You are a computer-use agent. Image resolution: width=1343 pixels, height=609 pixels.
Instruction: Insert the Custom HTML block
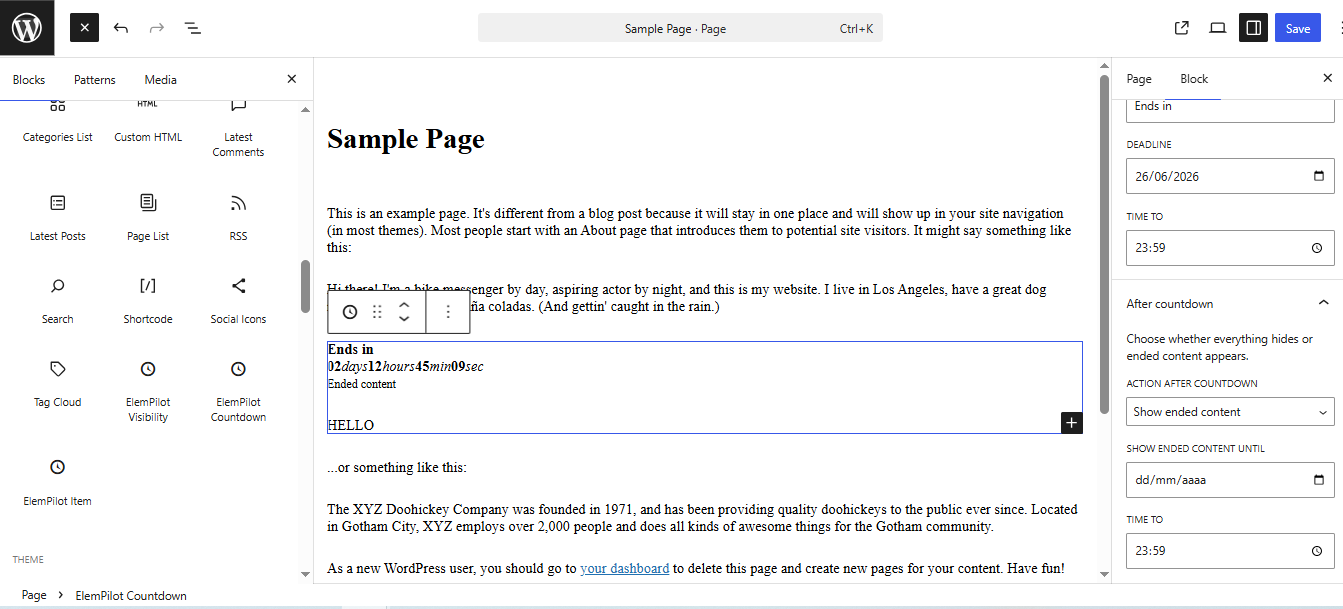point(148,122)
